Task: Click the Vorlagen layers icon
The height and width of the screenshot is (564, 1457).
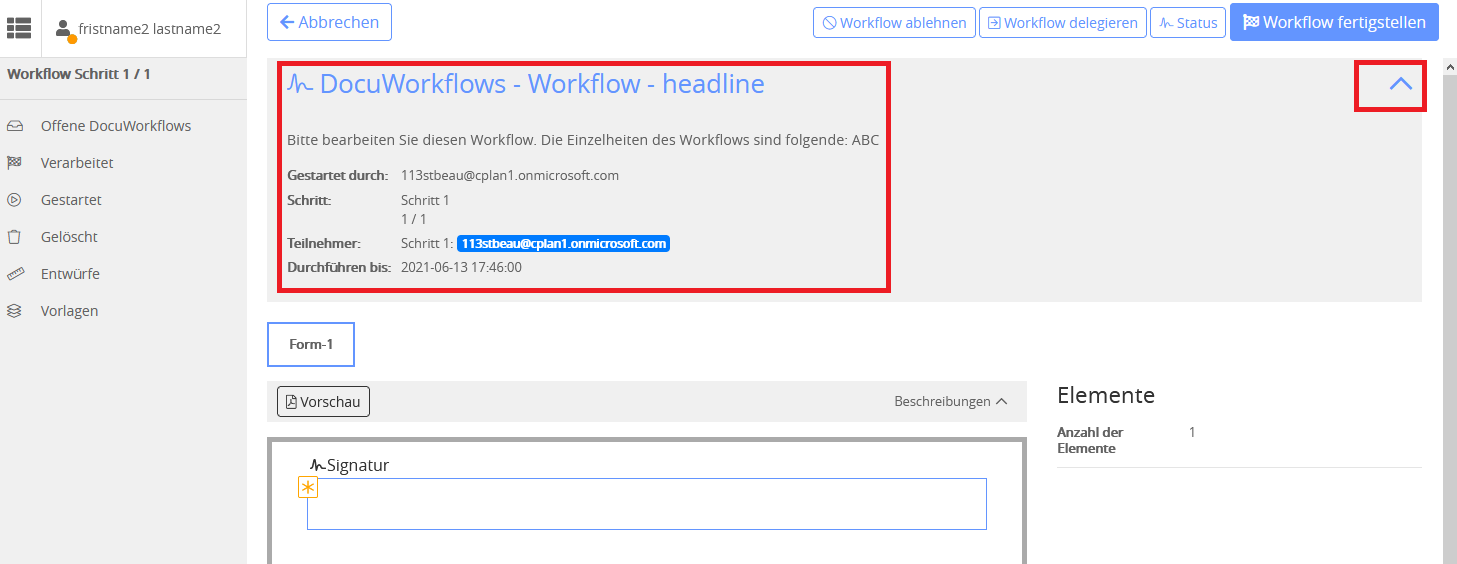Action: pos(14,311)
